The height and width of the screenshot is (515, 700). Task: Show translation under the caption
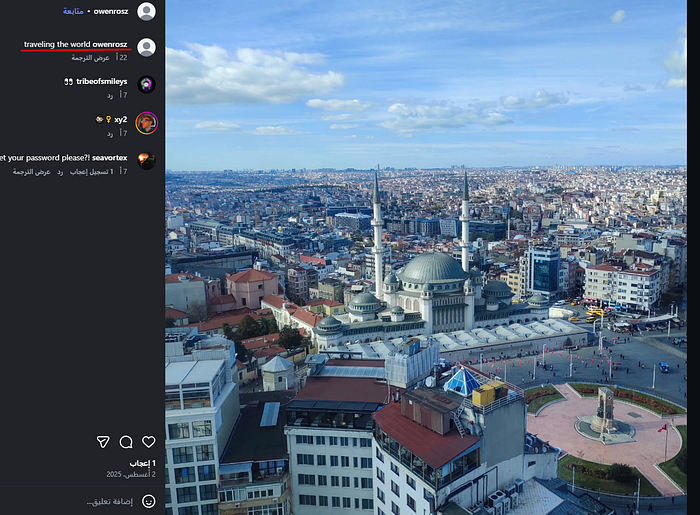tap(91, 58)
